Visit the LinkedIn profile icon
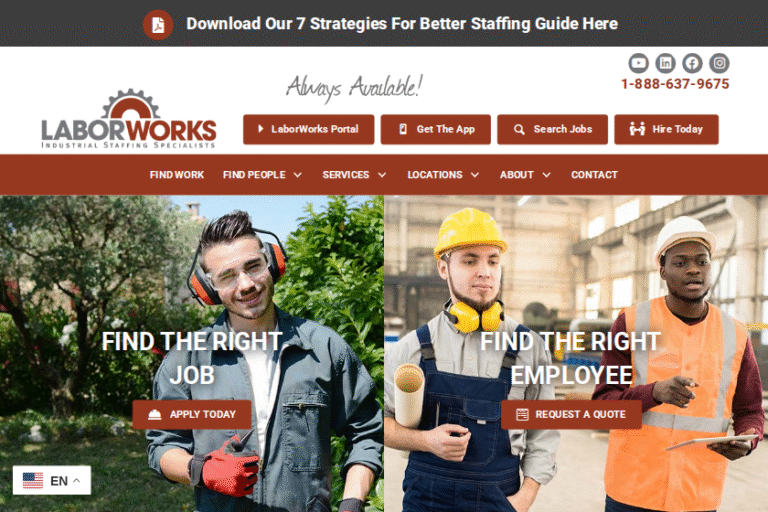Screen dimensions: 768x512 coord(665,63)
